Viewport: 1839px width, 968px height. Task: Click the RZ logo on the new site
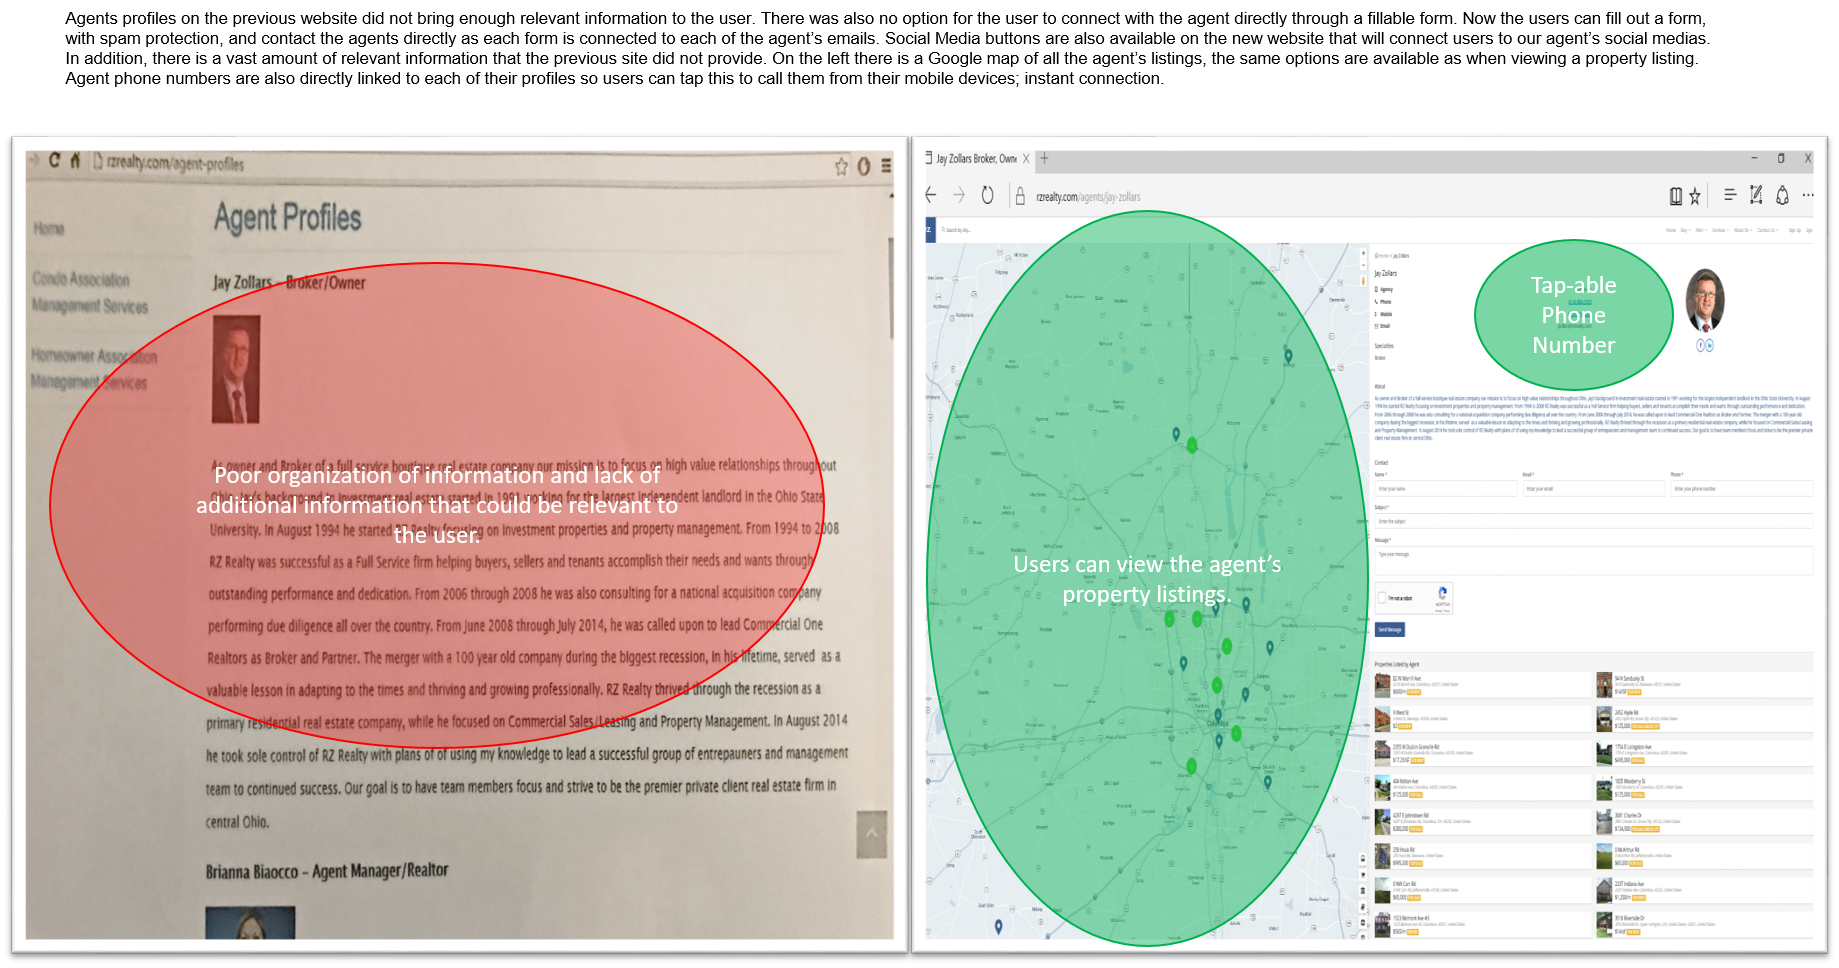tap(929, 230)
